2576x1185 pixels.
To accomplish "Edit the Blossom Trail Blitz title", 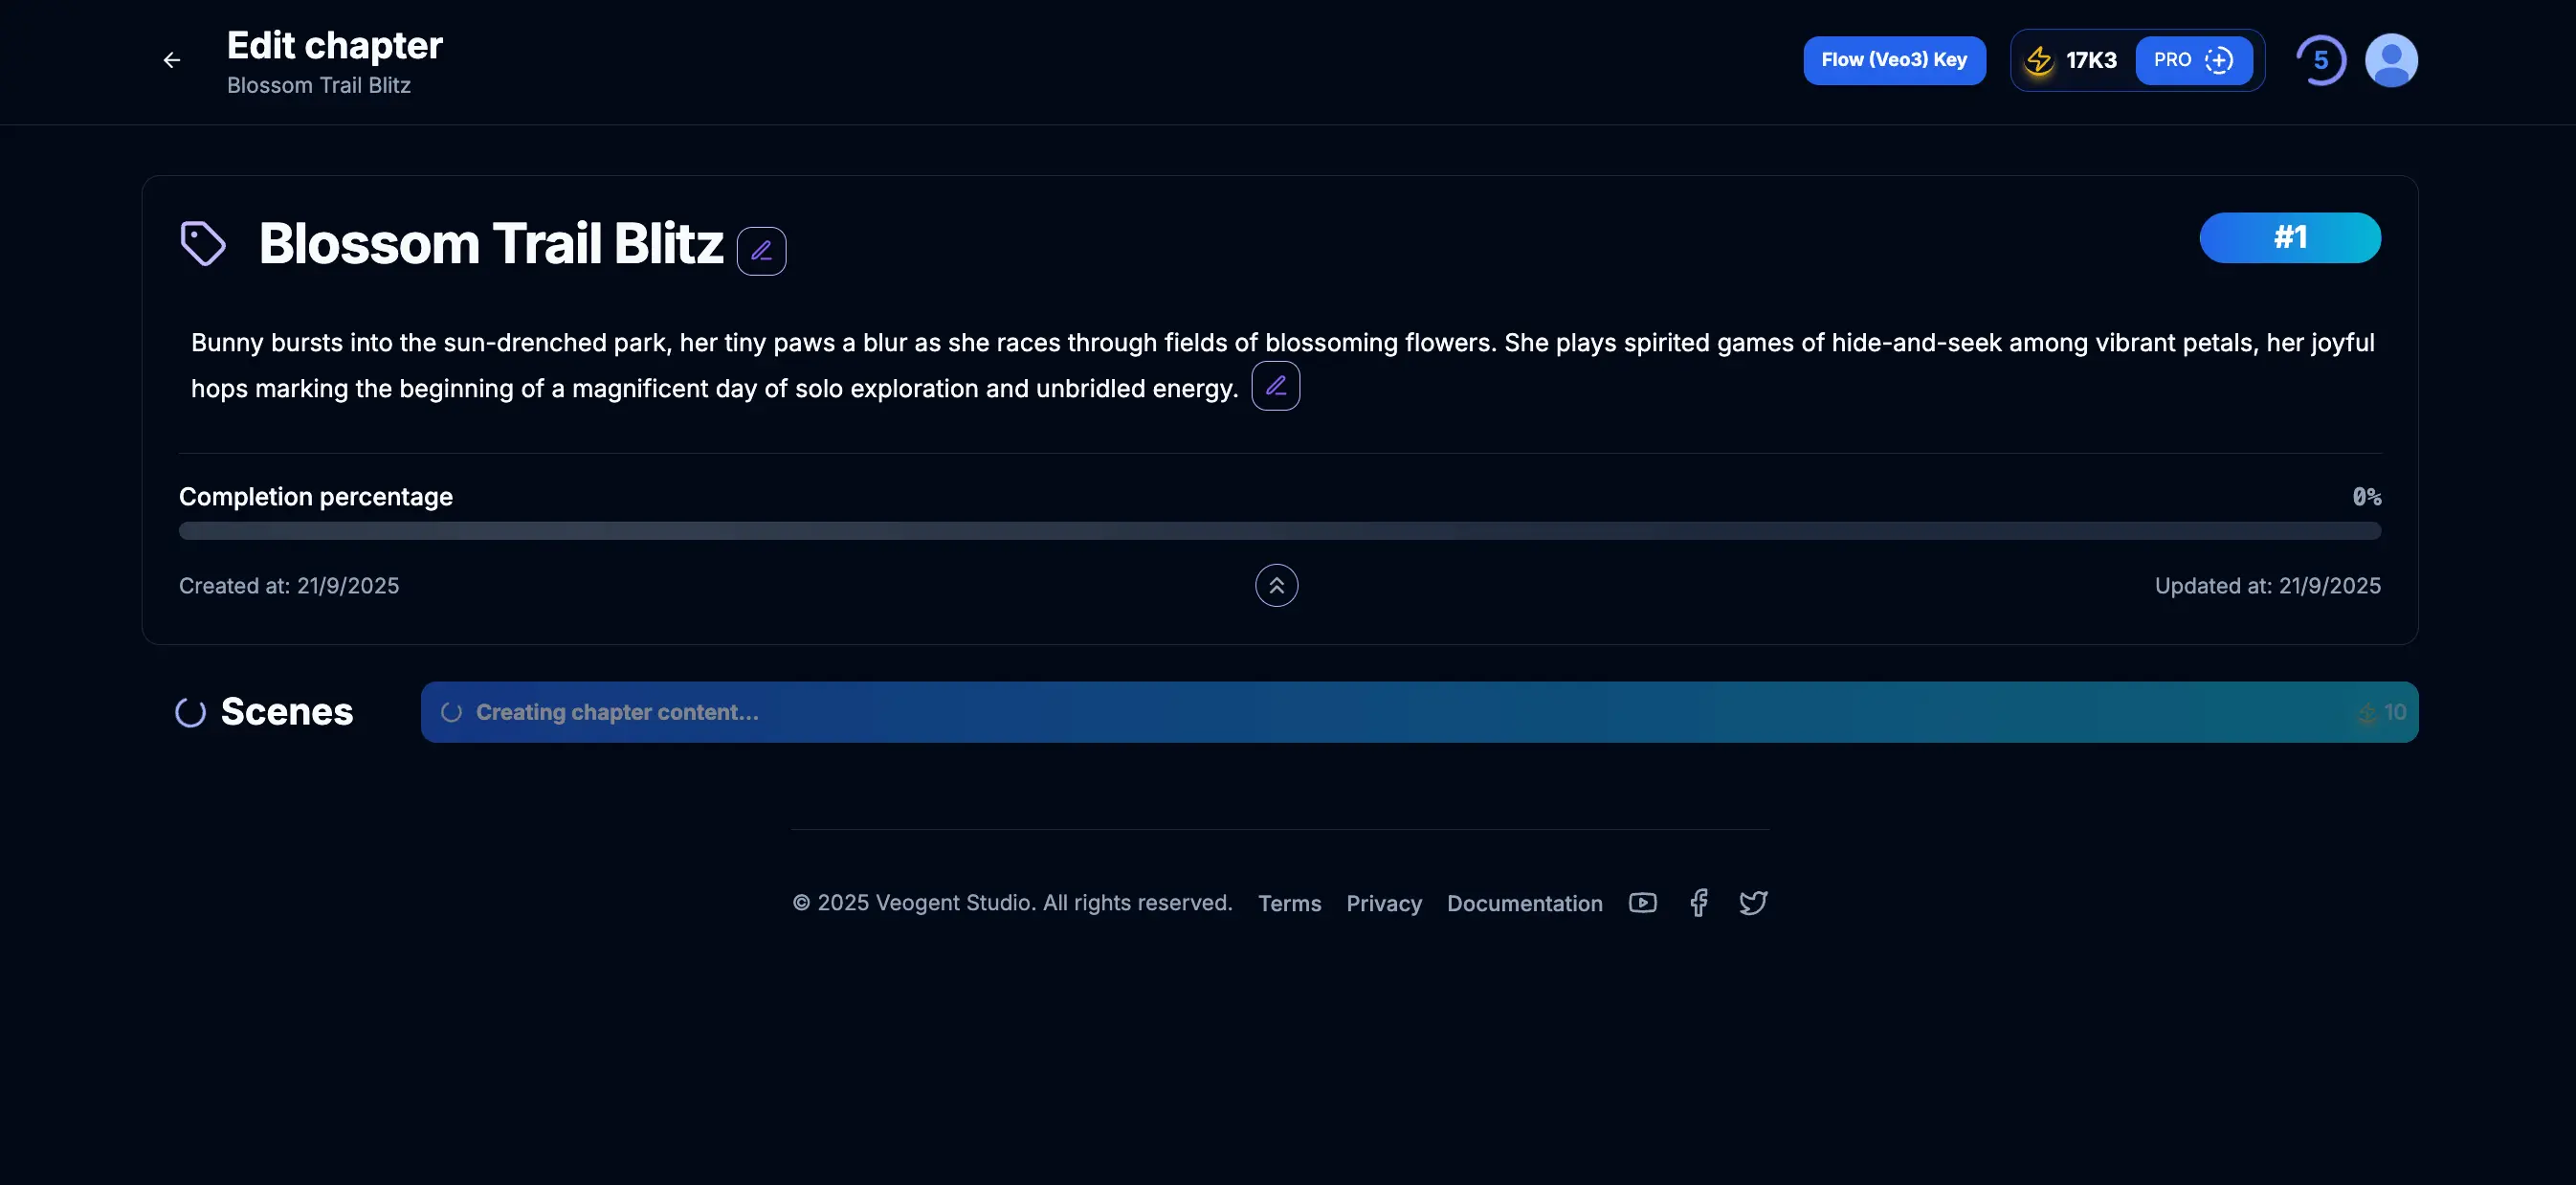I will click(x=761, y=250).
